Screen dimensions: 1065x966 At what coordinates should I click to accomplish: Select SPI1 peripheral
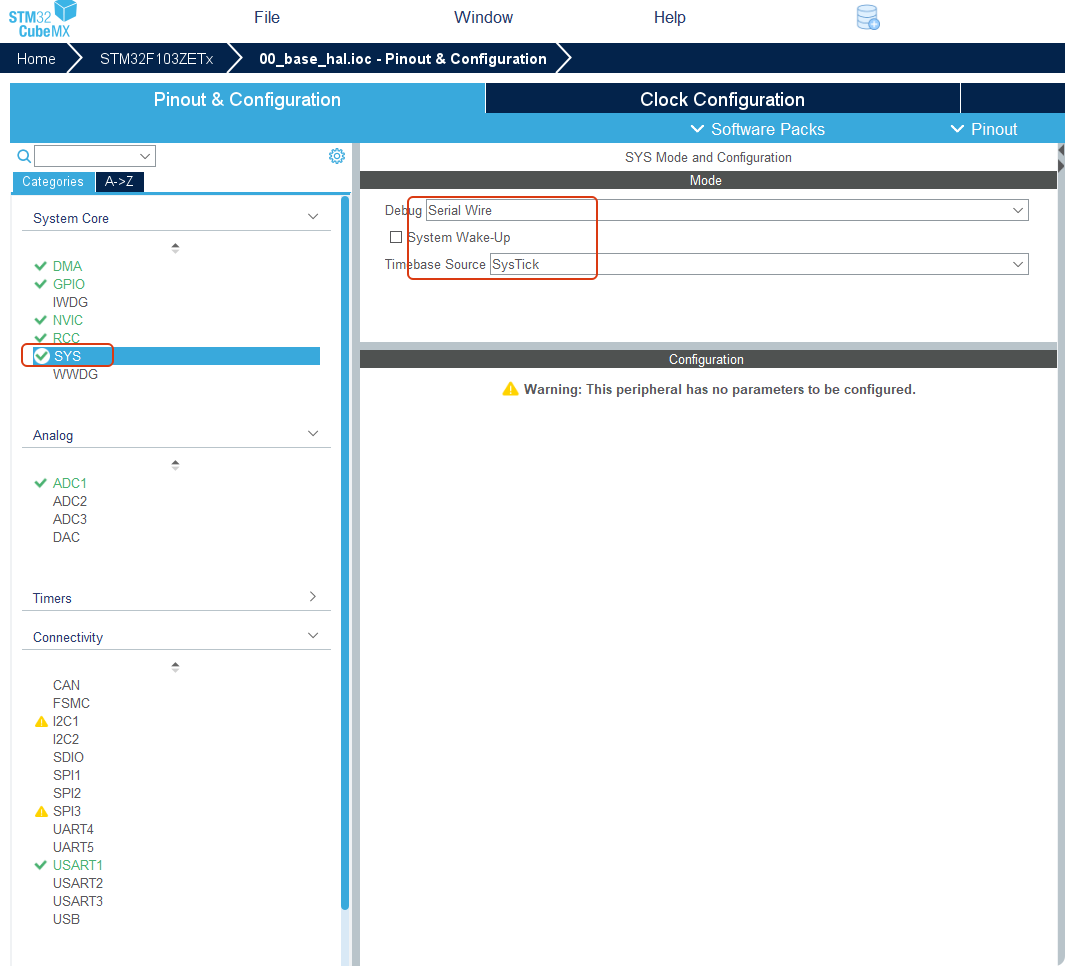pyautogui.click(x=67, y=775)
